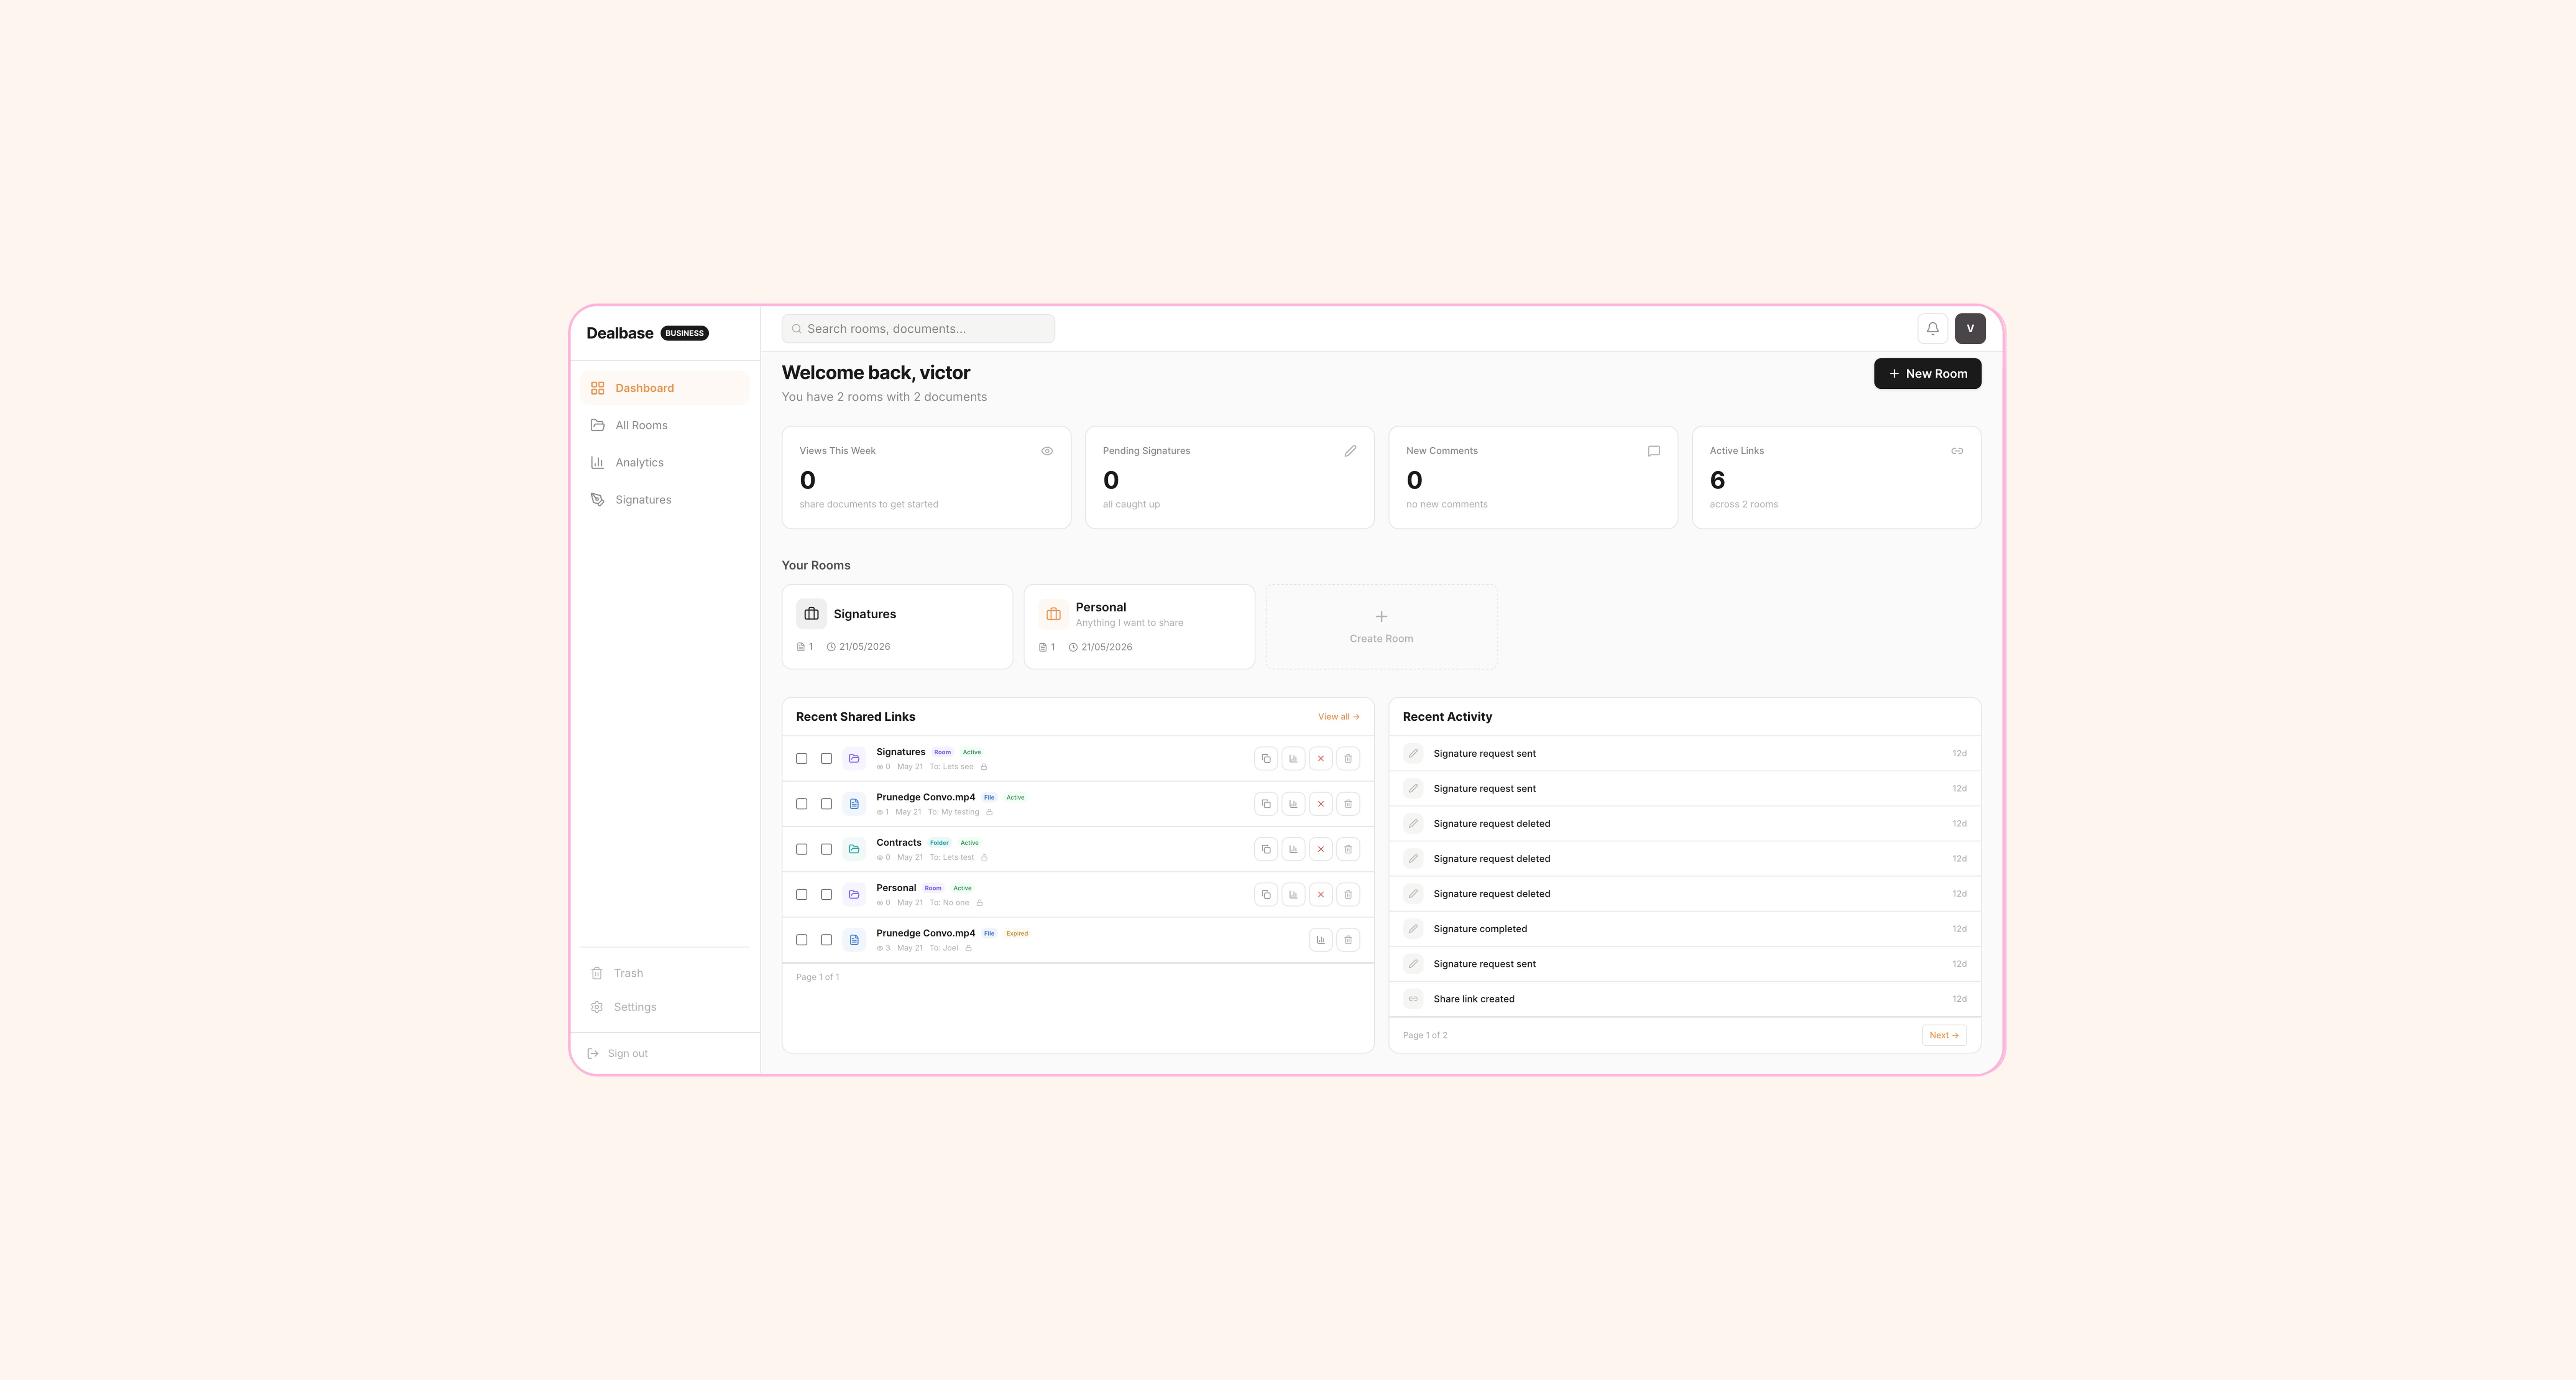Delete the active Prunedge Convo.mp4 link
Image resolution: width=2576 pixels, height=1380 pixels.
pos(1348,804)
